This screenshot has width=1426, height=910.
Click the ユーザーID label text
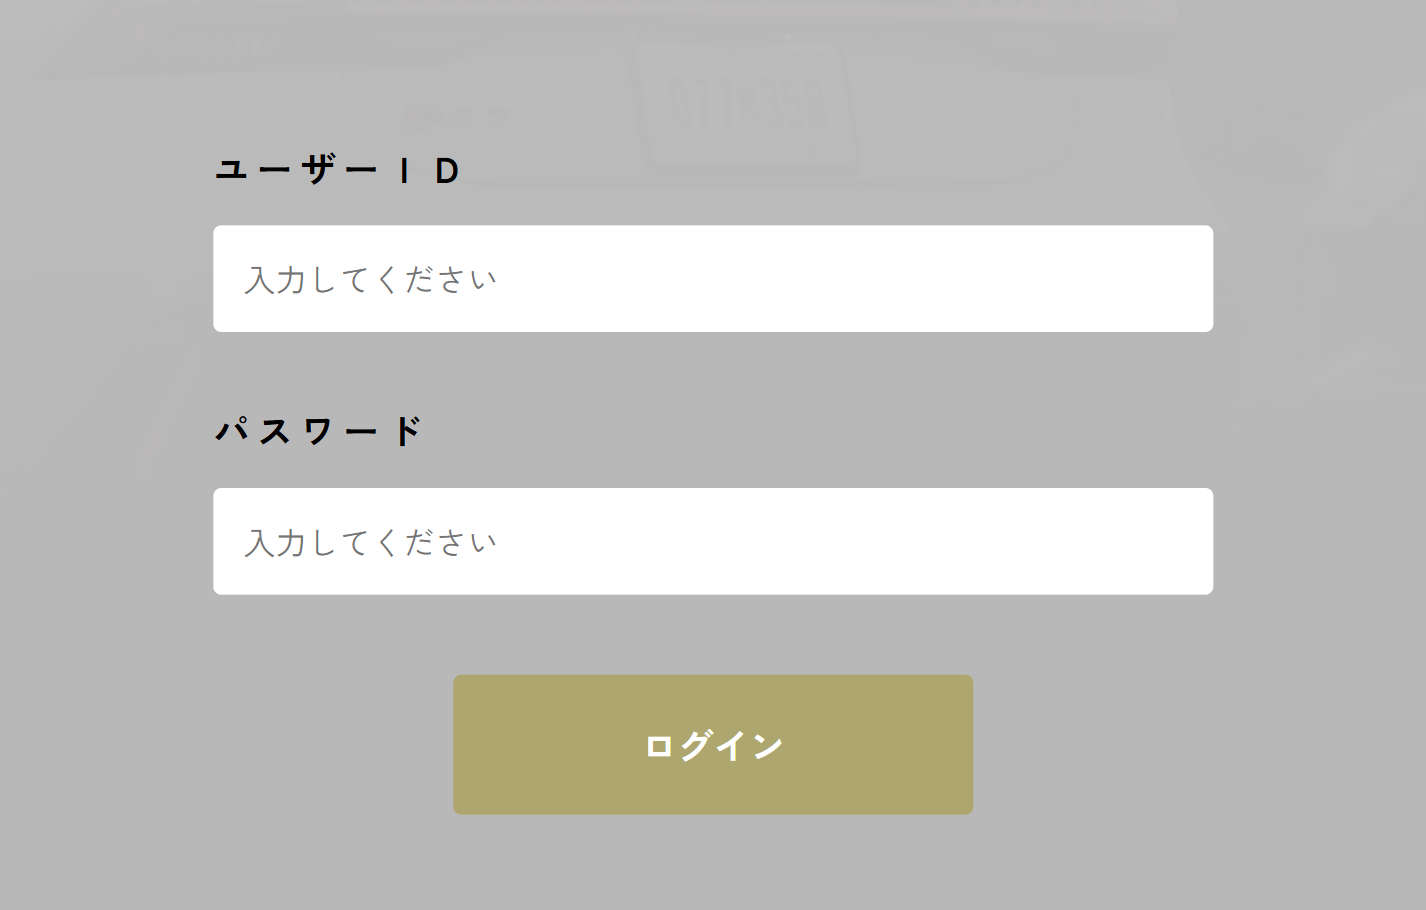[338, 171]
